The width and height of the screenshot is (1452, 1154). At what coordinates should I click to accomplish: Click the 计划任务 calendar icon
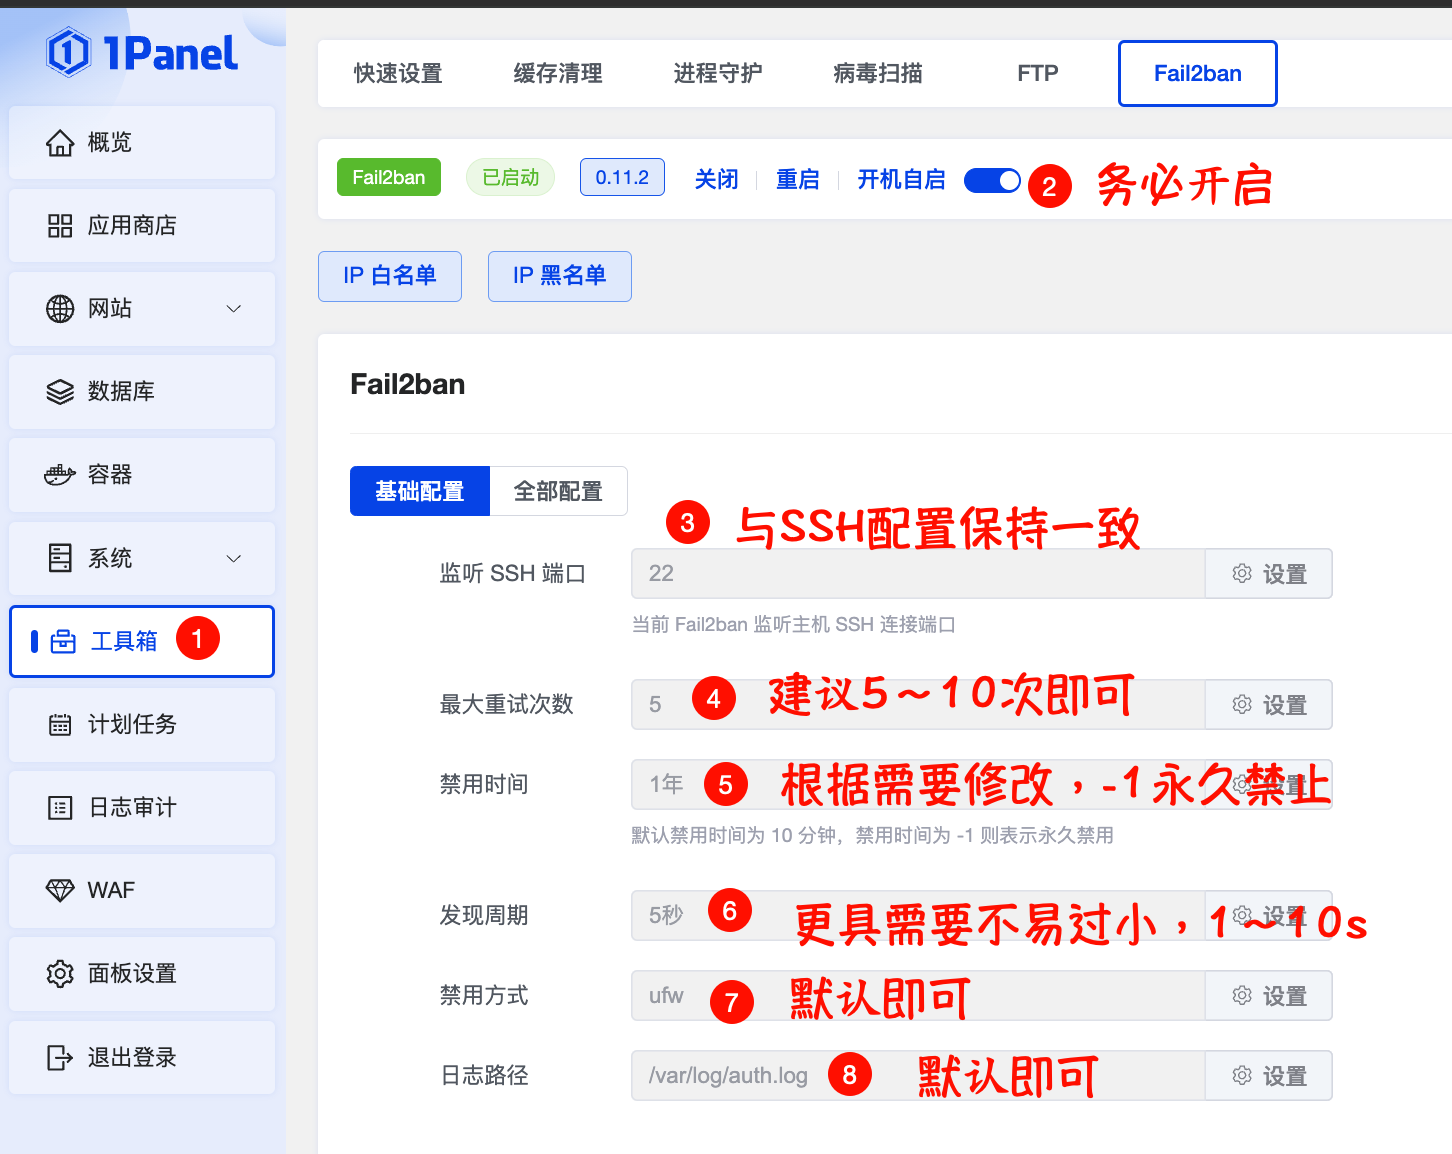pyautogui.click(x=60, y=725)
